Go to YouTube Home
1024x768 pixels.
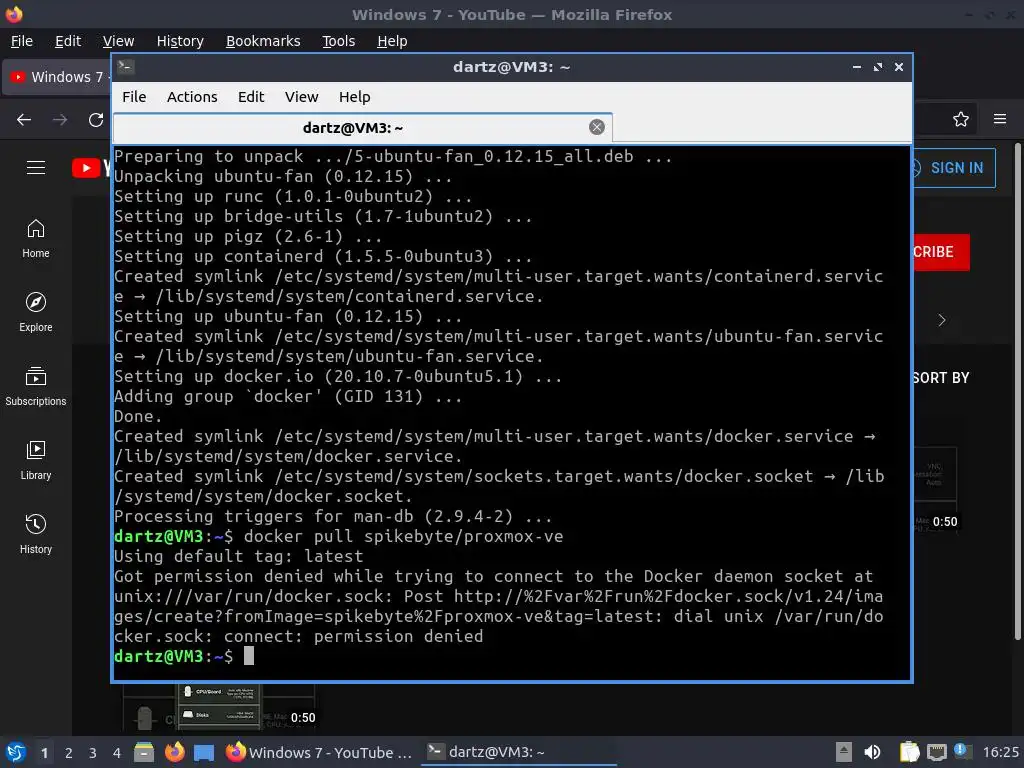(x=36, y=239)
